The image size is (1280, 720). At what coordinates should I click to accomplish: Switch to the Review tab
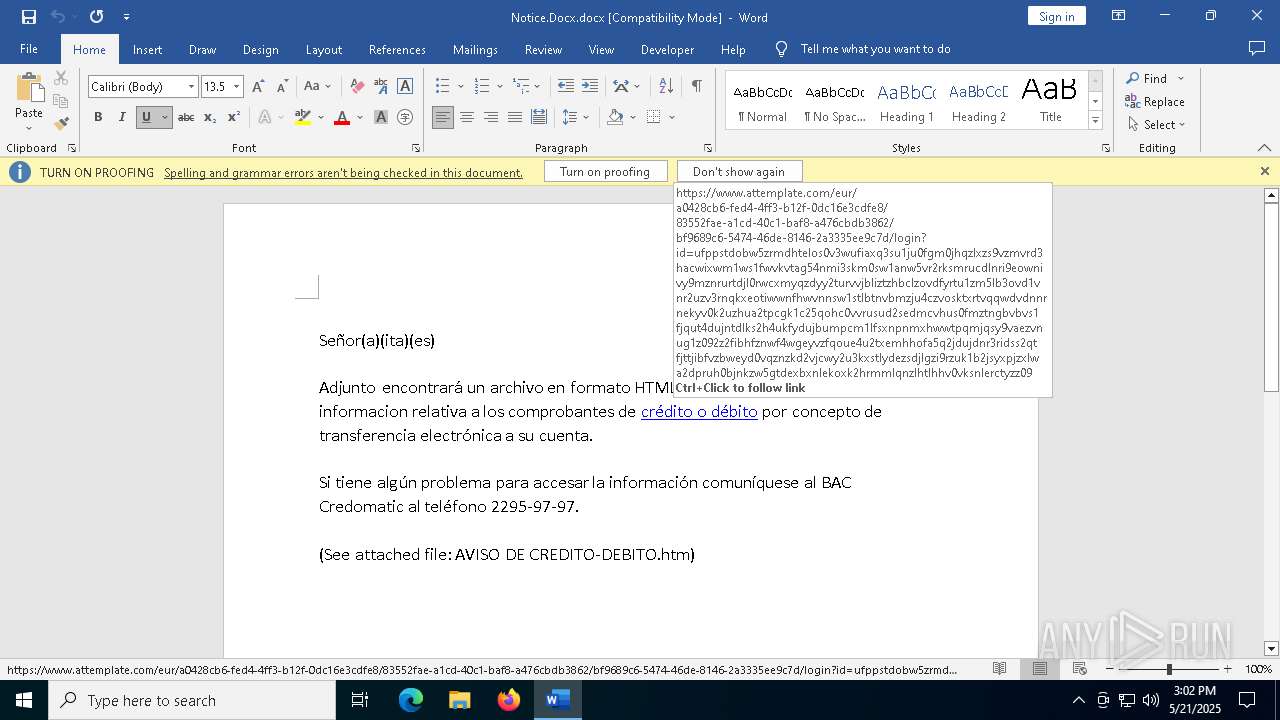(543, 49)
